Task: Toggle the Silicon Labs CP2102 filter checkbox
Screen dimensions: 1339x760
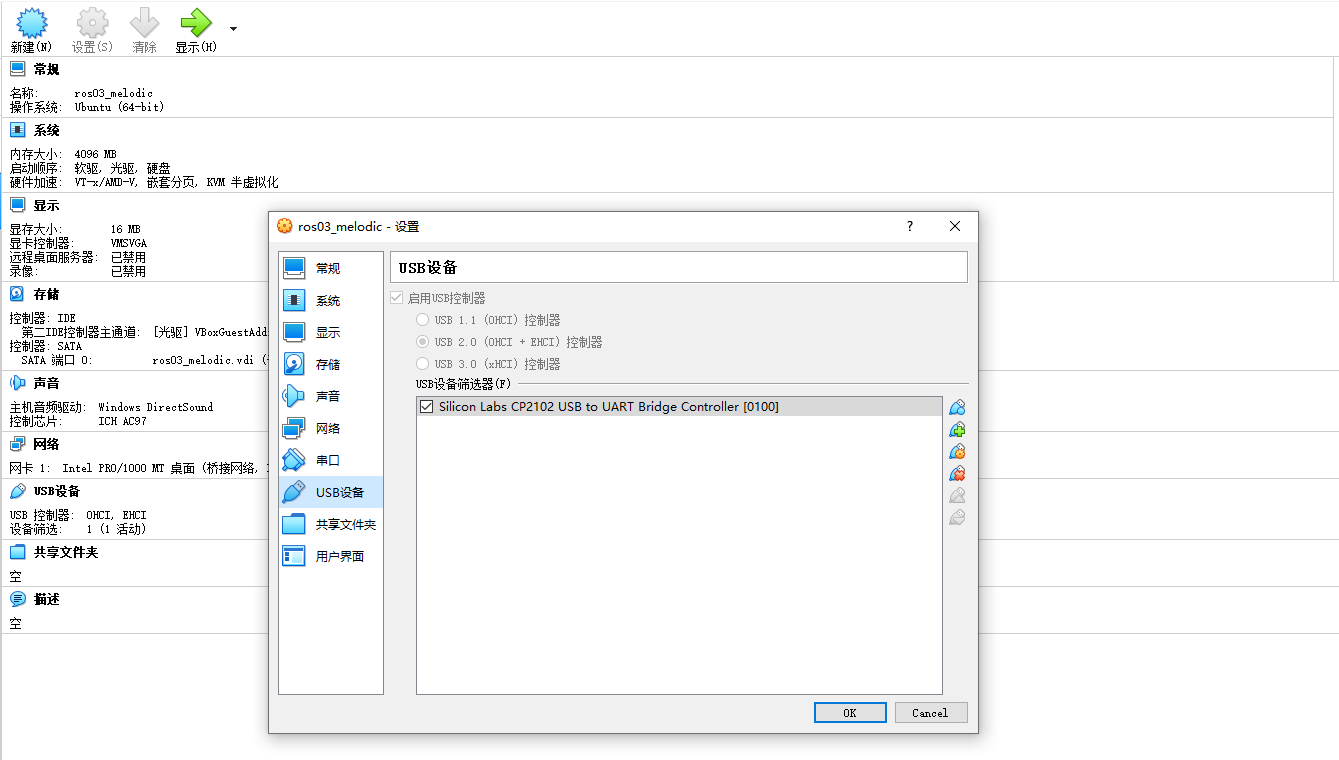Action: point(427,407)
